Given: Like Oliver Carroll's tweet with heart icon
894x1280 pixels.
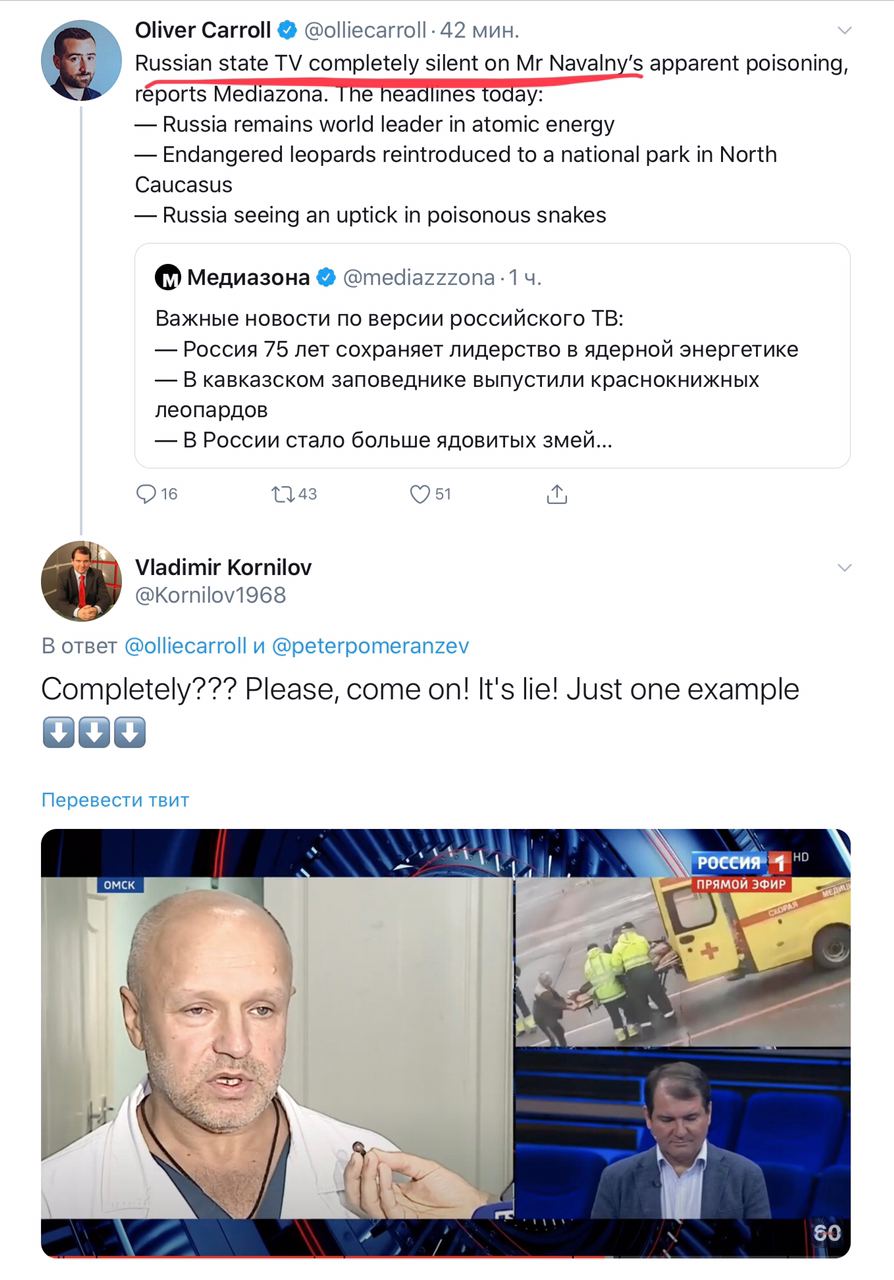Looking at the screenshot, I should coord(420,494).
